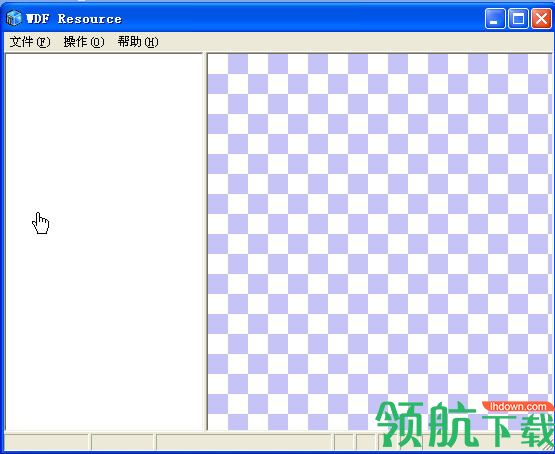This screenshot has width=555, height=454.
Task: Open the 帮助(H) menu
Action: (138, 42)
